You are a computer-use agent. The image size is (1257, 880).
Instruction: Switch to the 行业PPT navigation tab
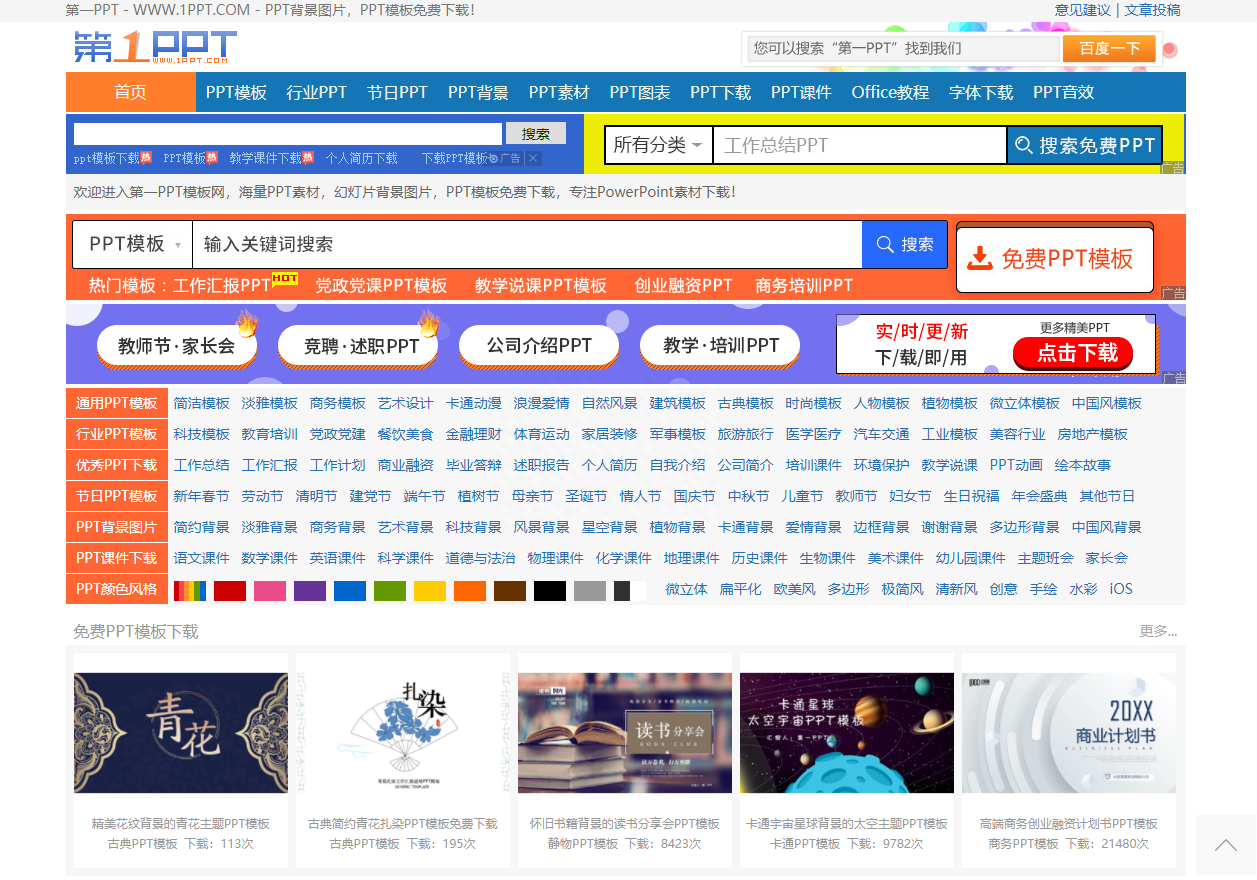click(x=316, y=92)
